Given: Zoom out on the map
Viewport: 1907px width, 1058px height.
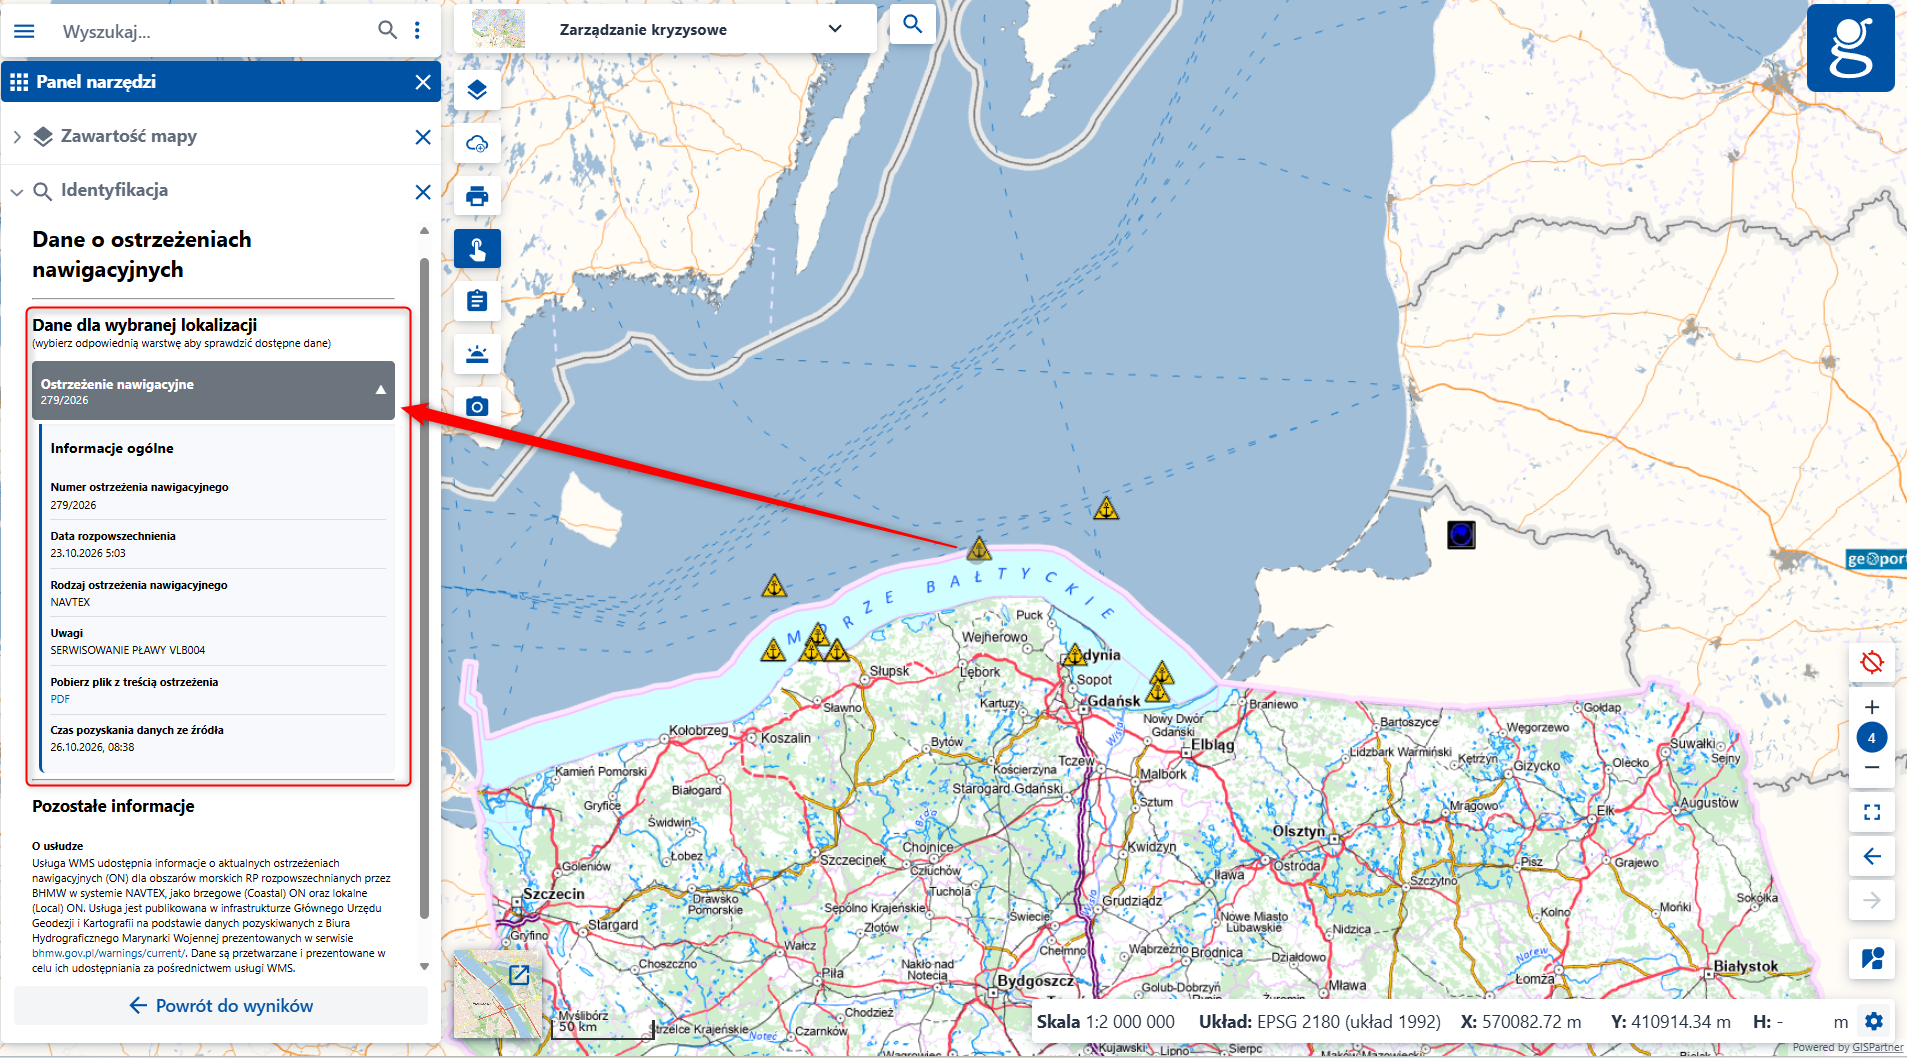Looking at the screenshot, I should (x=1872, y=768).
